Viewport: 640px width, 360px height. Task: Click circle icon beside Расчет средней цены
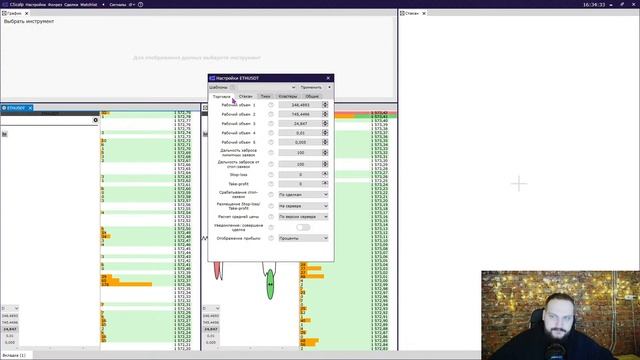(271, 217)
